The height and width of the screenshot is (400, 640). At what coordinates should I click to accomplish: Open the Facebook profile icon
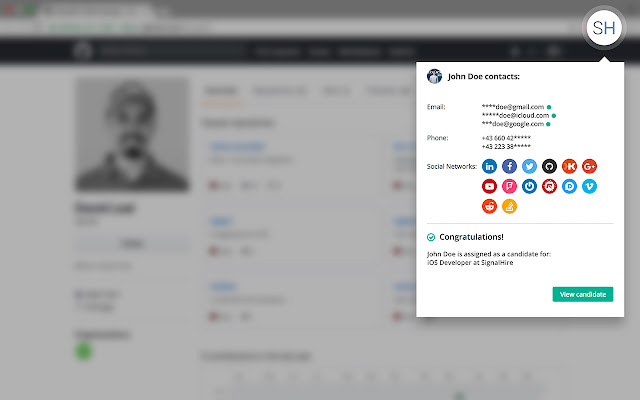tap(509, 166)
